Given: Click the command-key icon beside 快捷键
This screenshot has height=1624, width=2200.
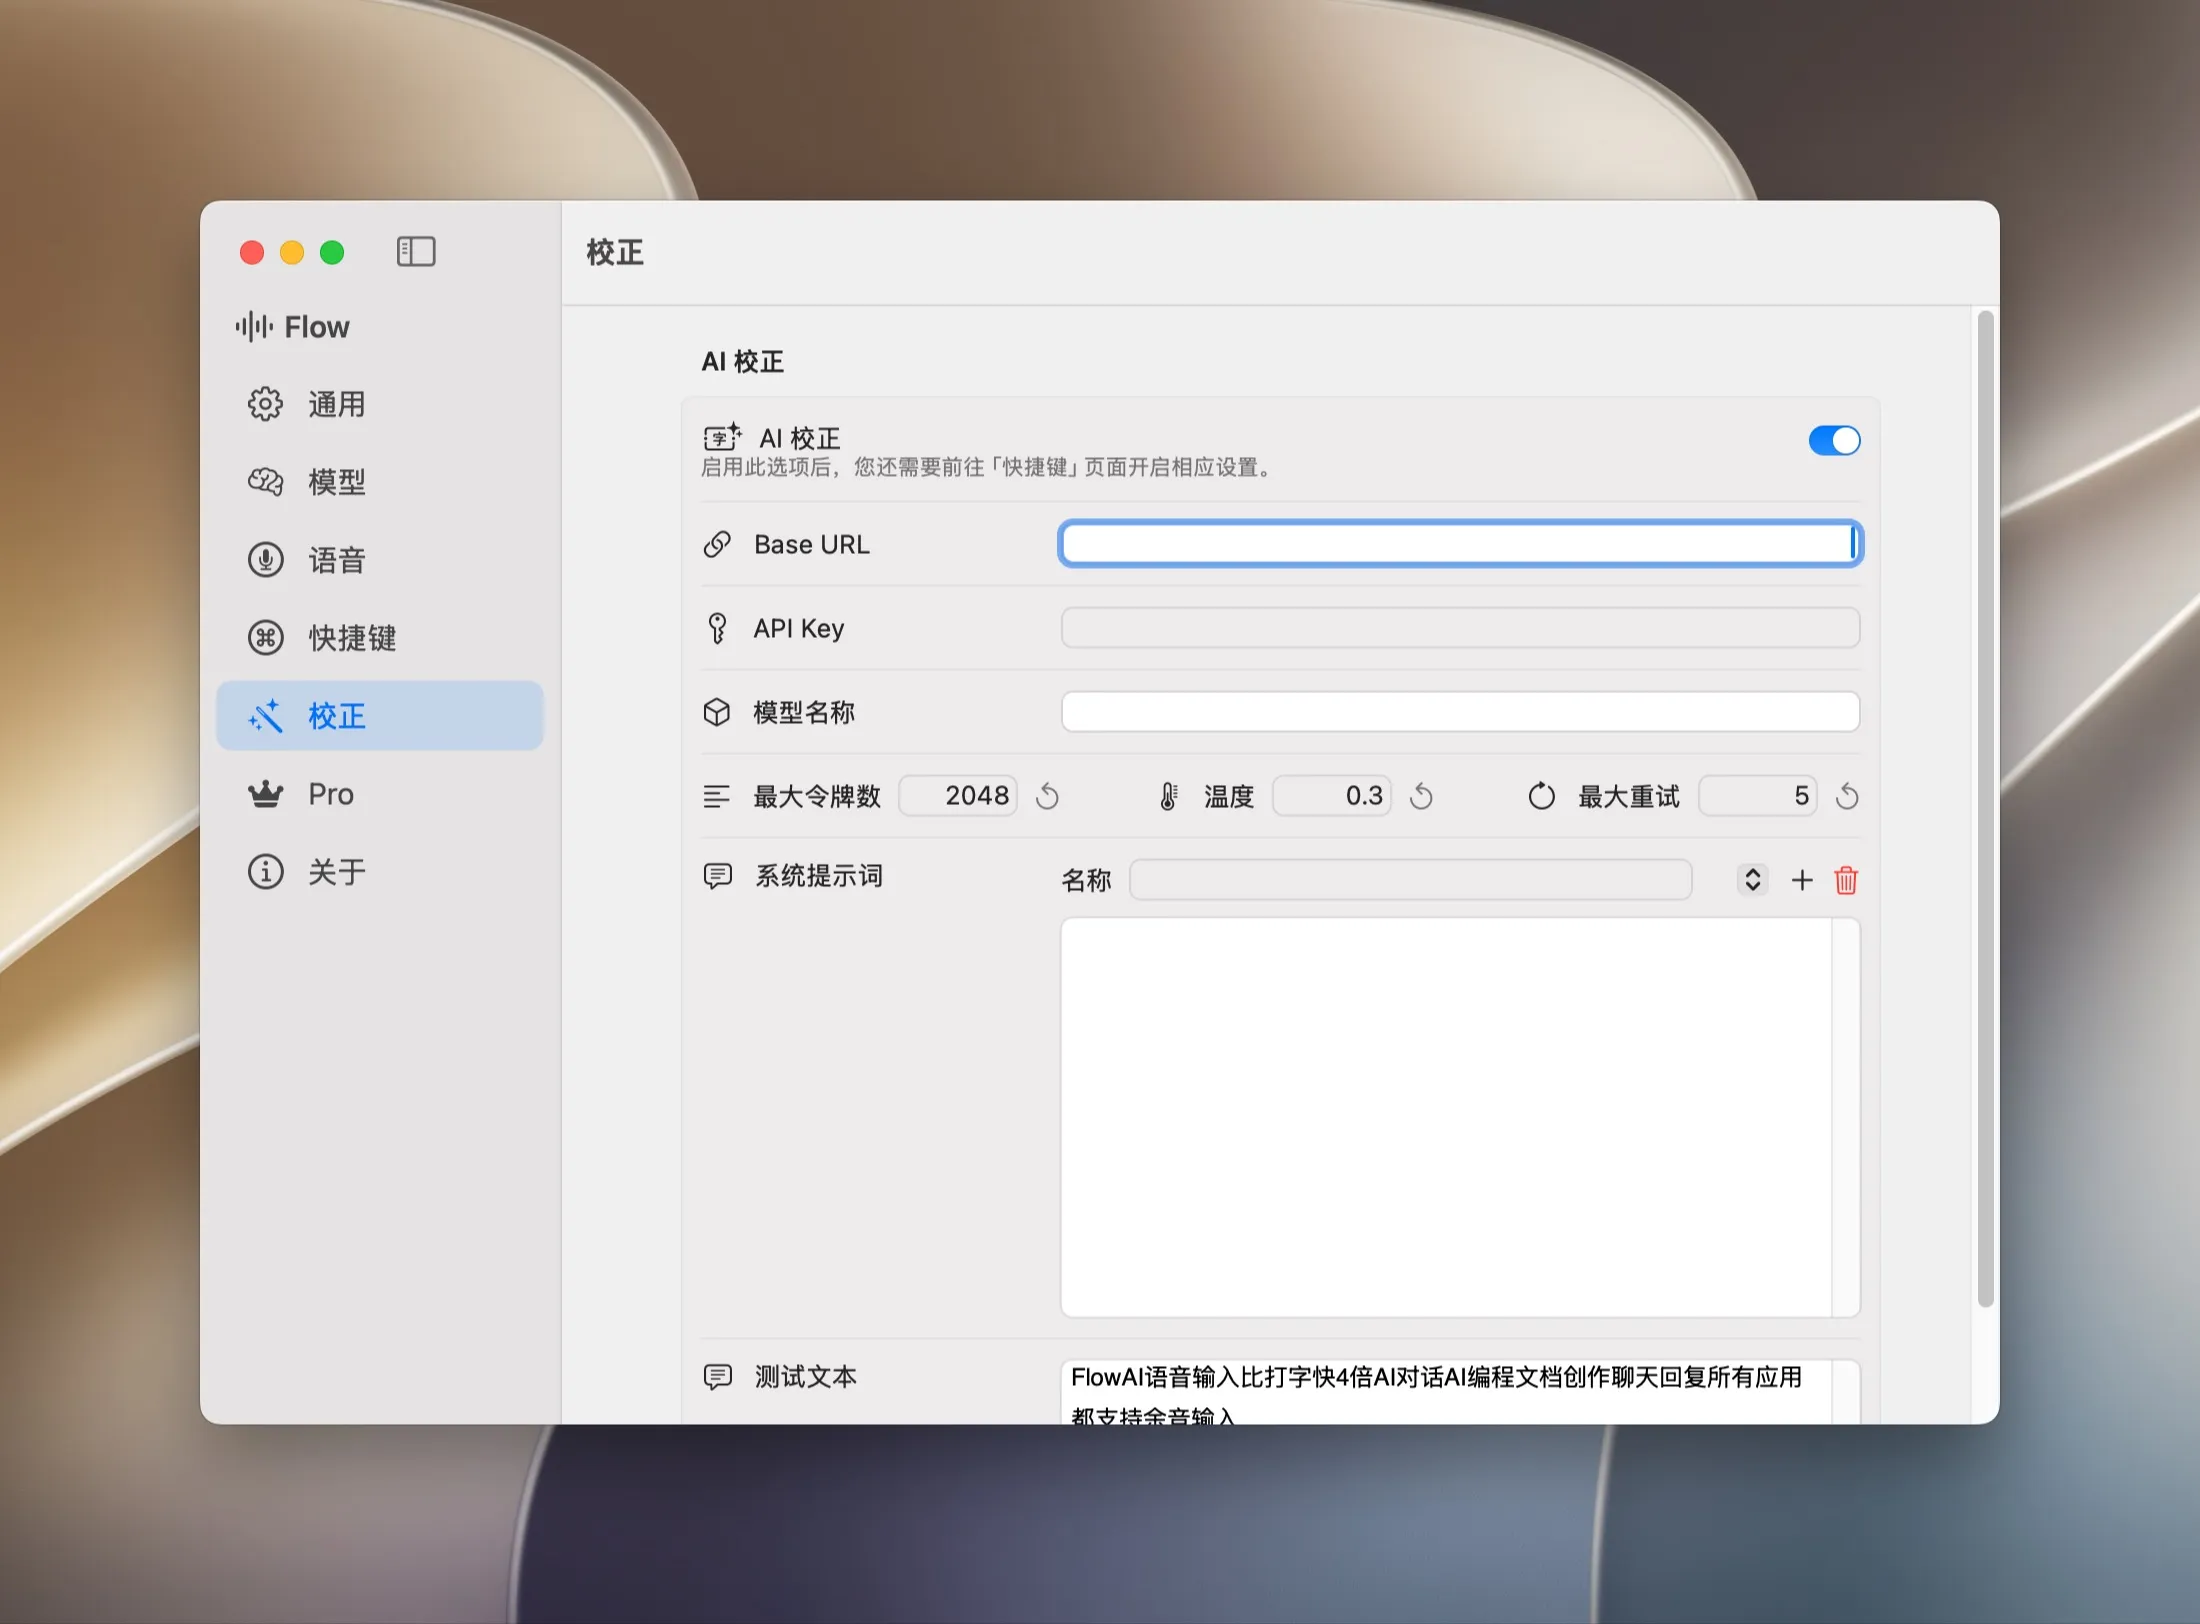Looking at the screenshot, I should [265, 638].
